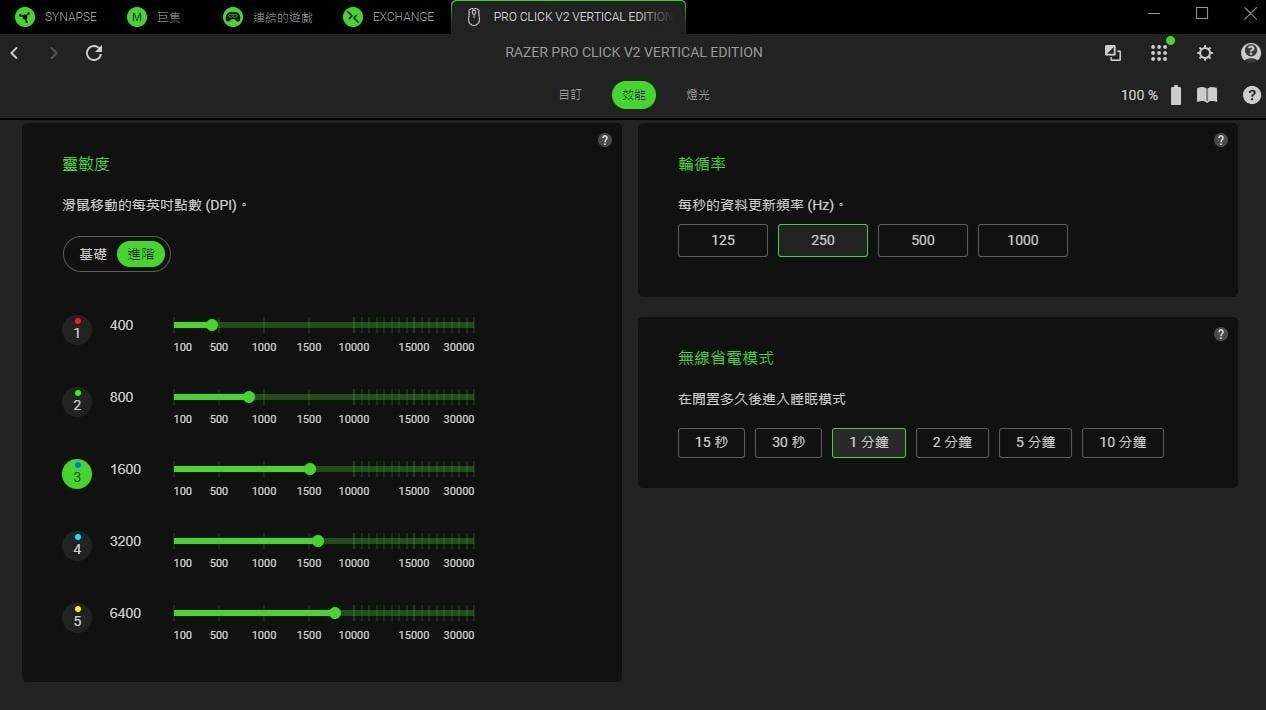
Task: Switch to the 燈光 lighting tab
Action: pyautogui.click(x=698, y=95)
